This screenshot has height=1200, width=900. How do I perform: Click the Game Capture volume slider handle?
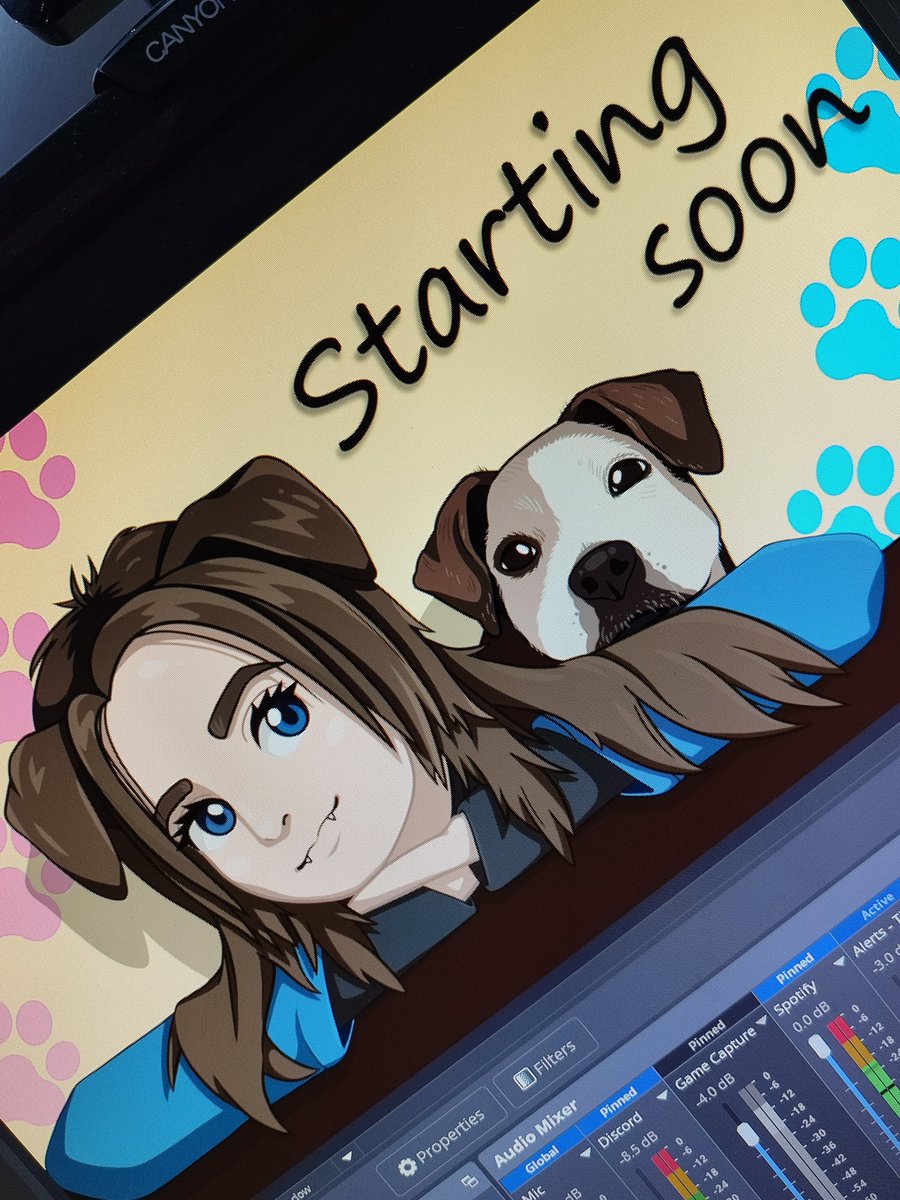(746, 1135)
